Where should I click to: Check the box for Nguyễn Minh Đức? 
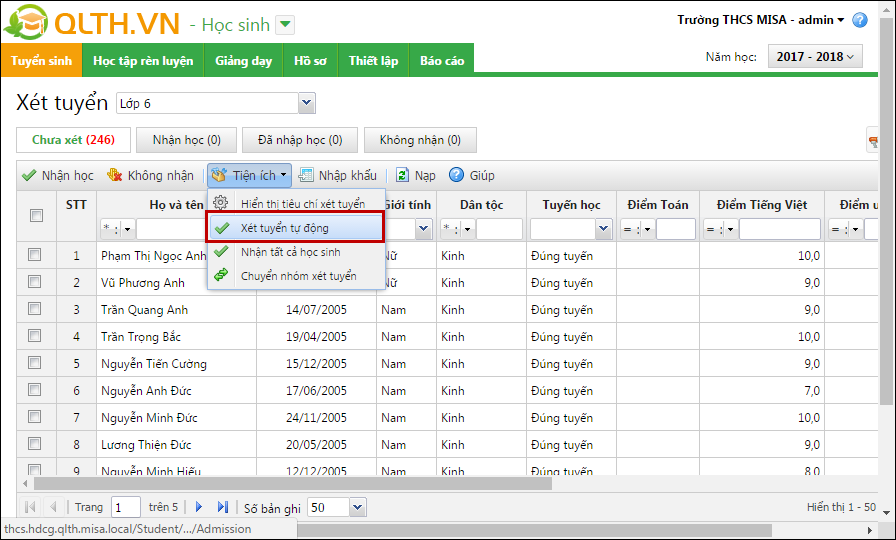click(x=35, y=417)
